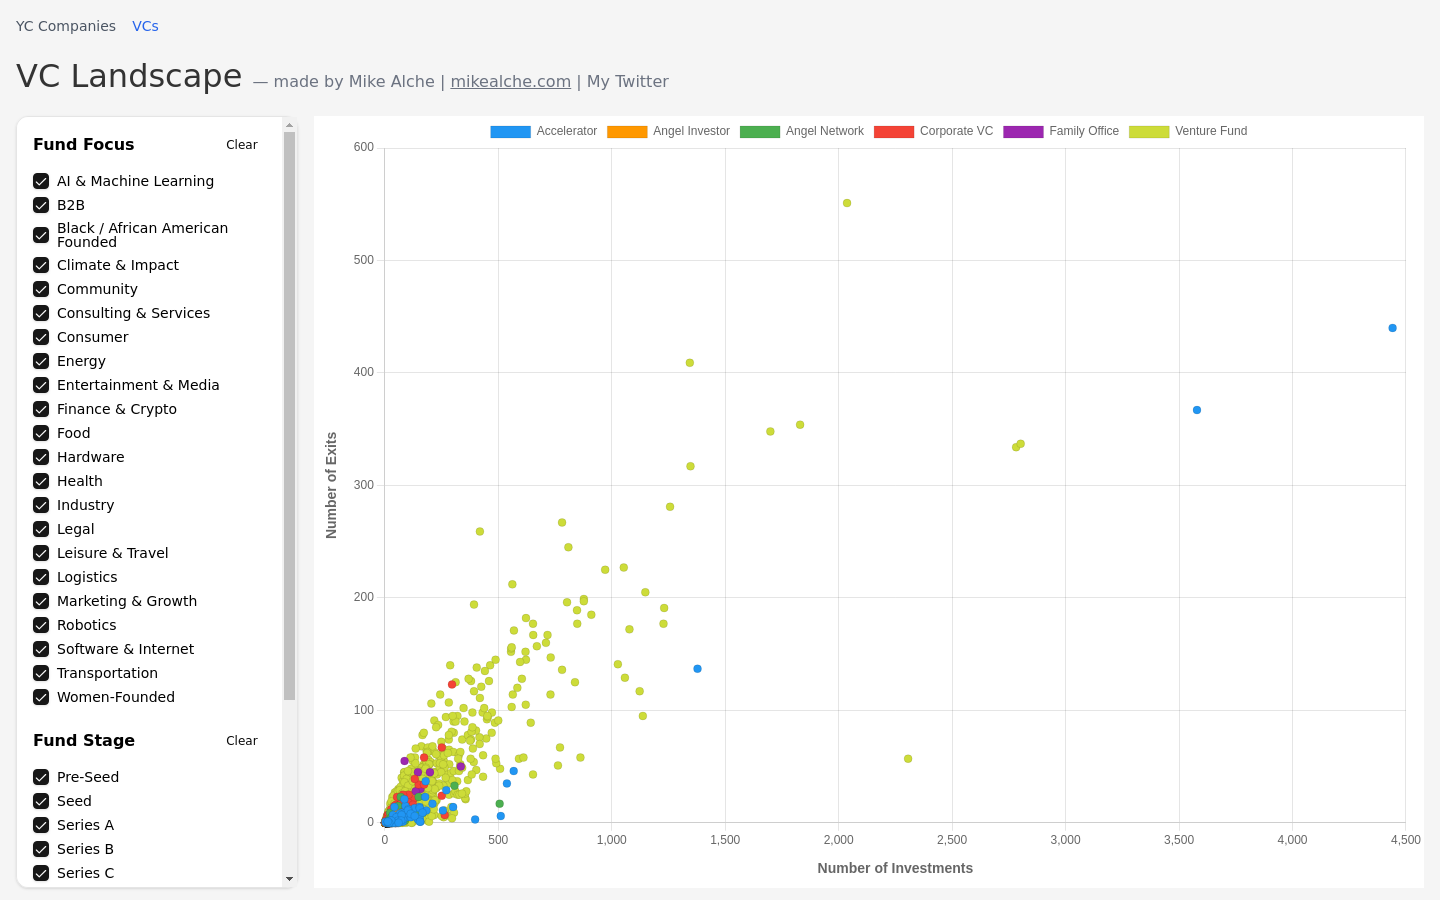Open the YC Companies page
The height and width of the screenshot is (900, 1440).
(66, 26)
